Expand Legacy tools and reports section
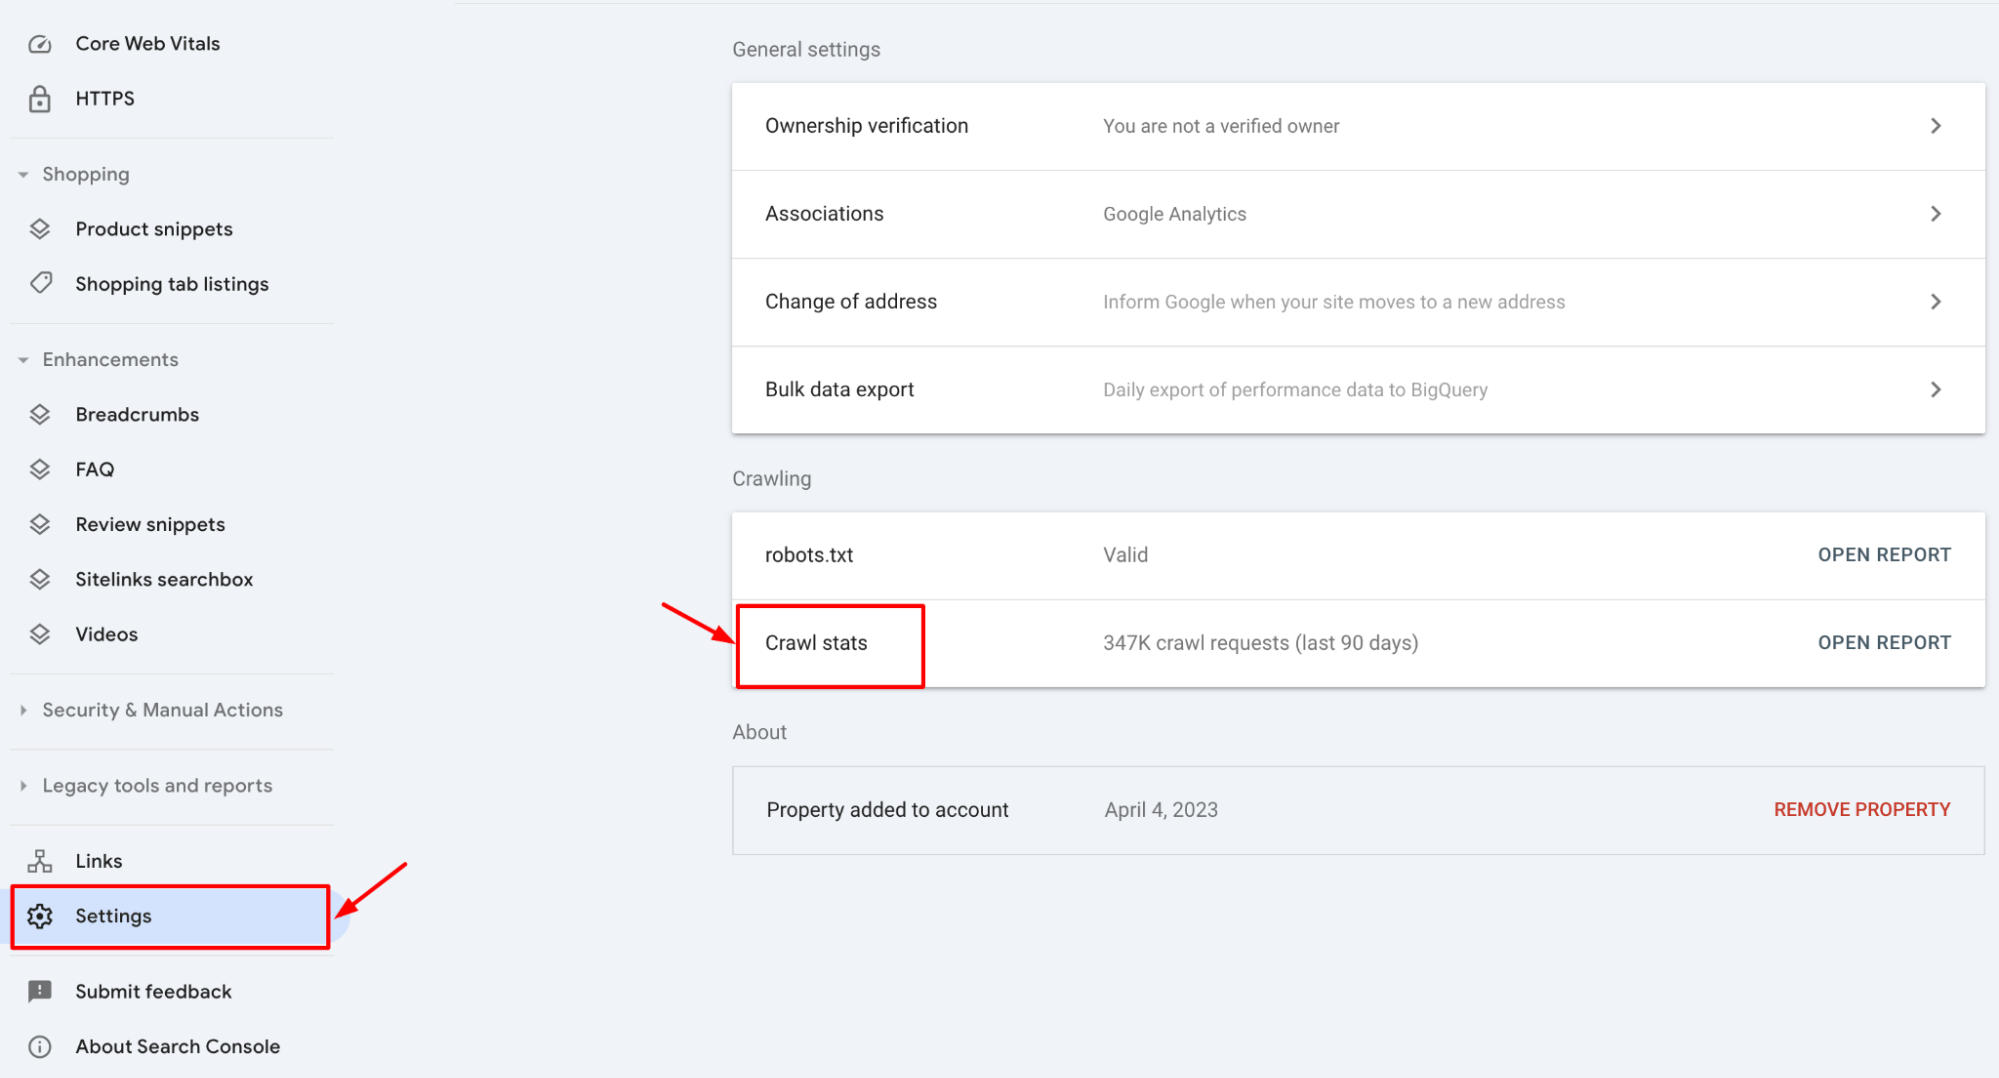This screenshot has height=1078, width=1999. tap(23, 786)
